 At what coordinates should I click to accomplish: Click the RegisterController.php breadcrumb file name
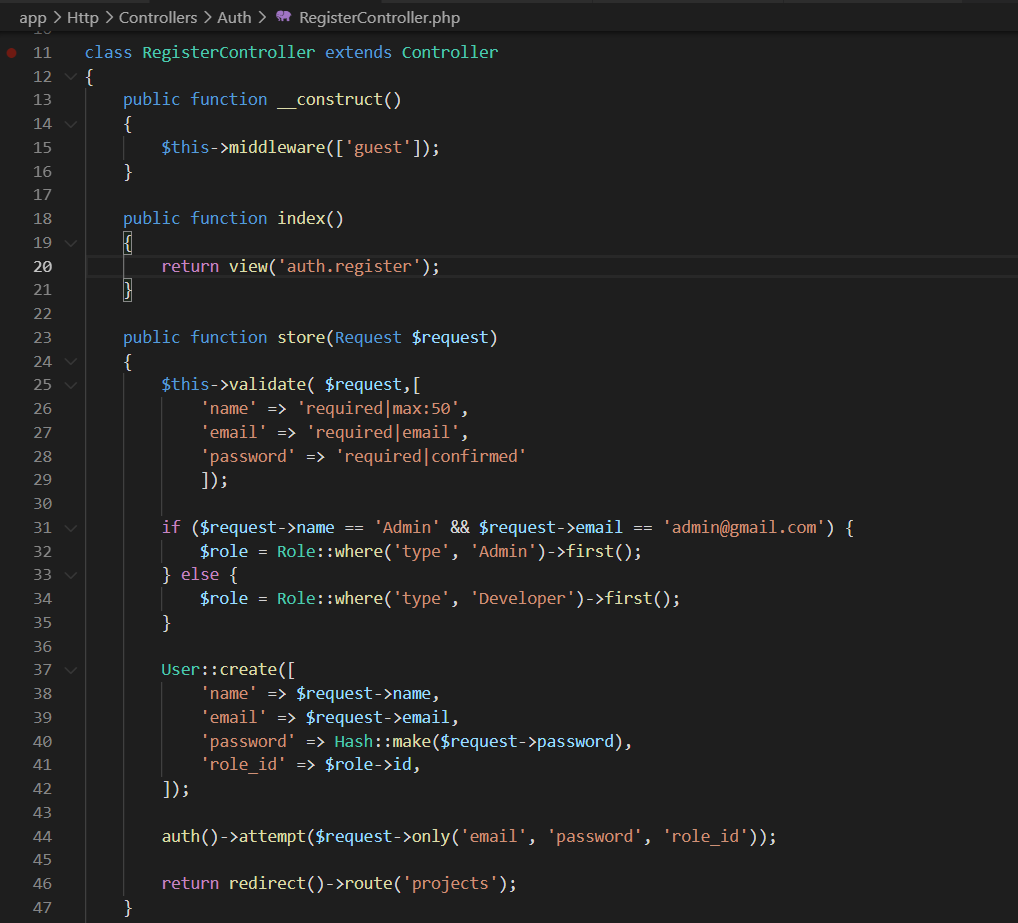(x=379, y=17)
